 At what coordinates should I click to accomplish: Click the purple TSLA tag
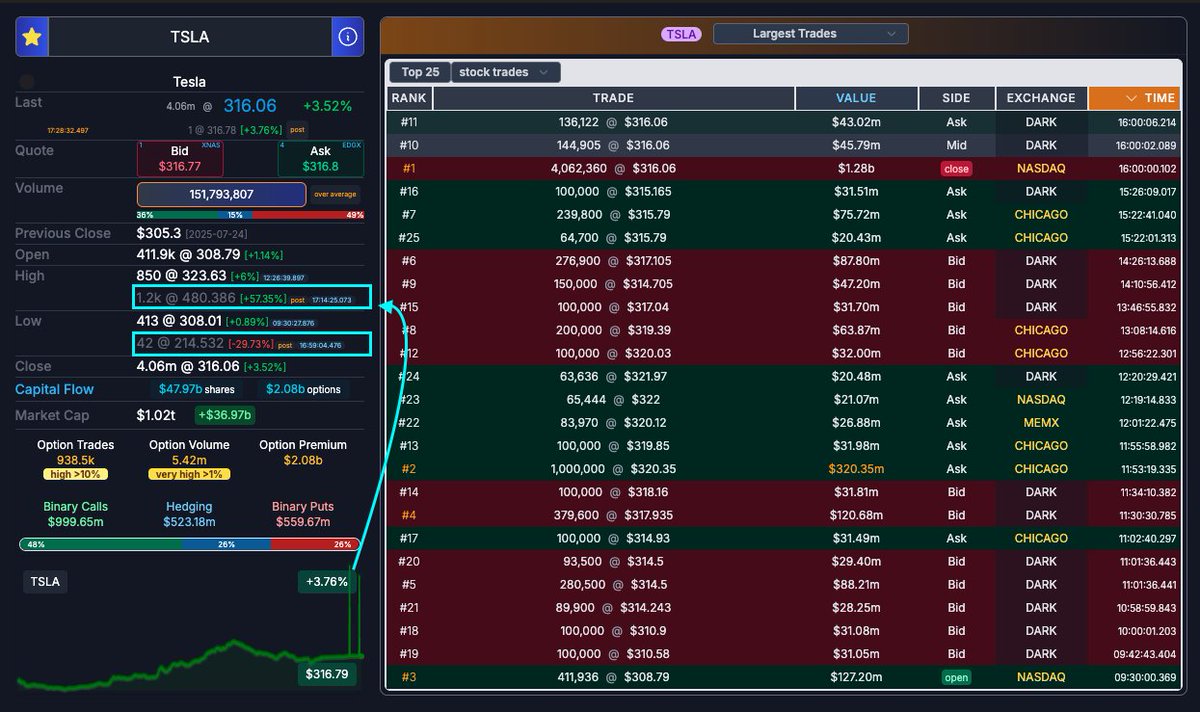681,34
